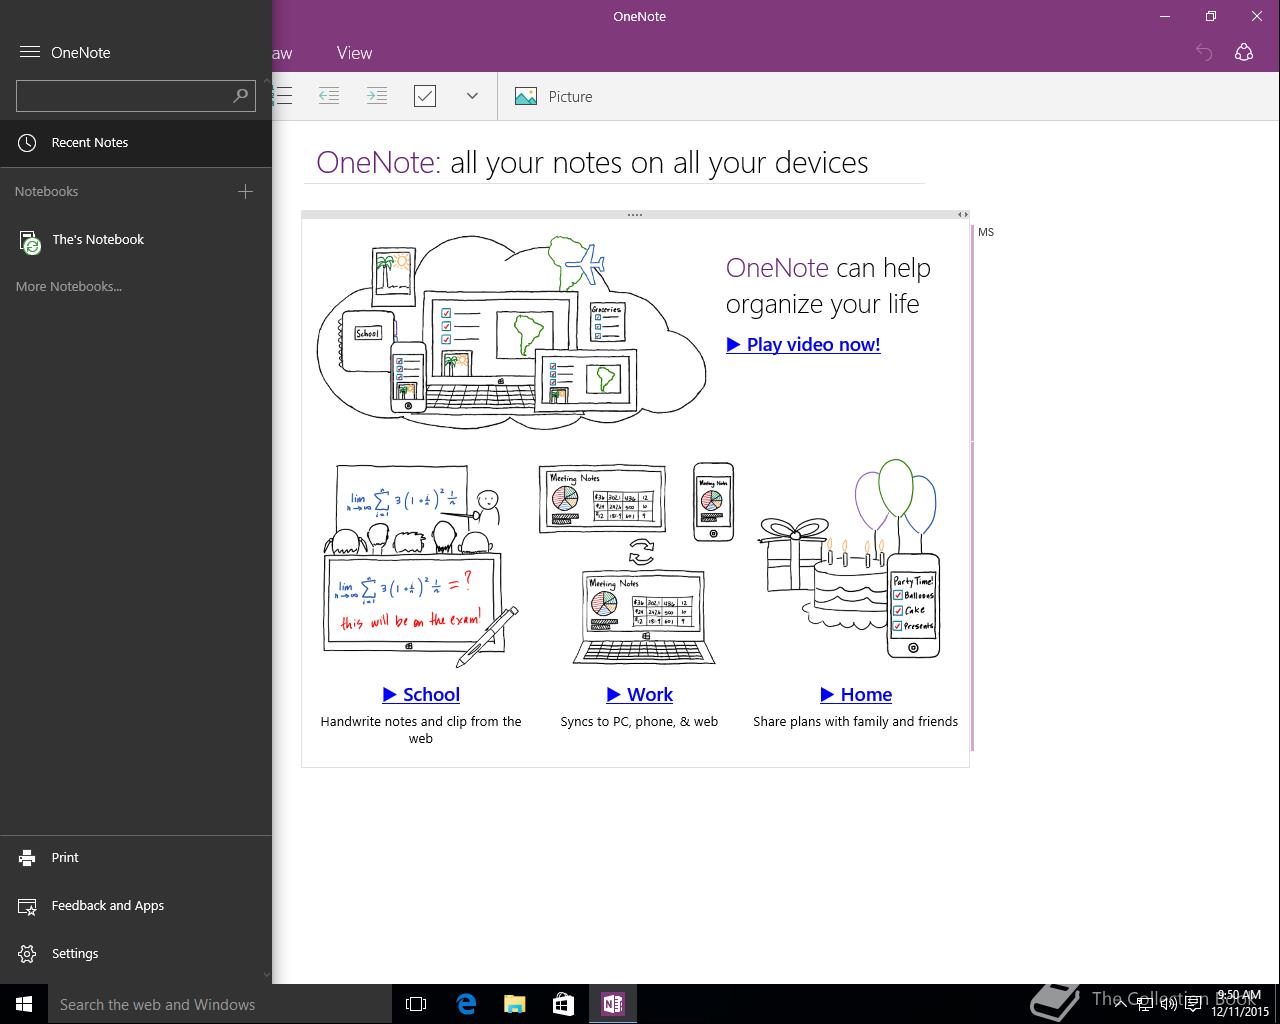Choose Print from the sidebar menu
The height and width of the screenshot is (1024, 1280).
(x=65, y=857)
